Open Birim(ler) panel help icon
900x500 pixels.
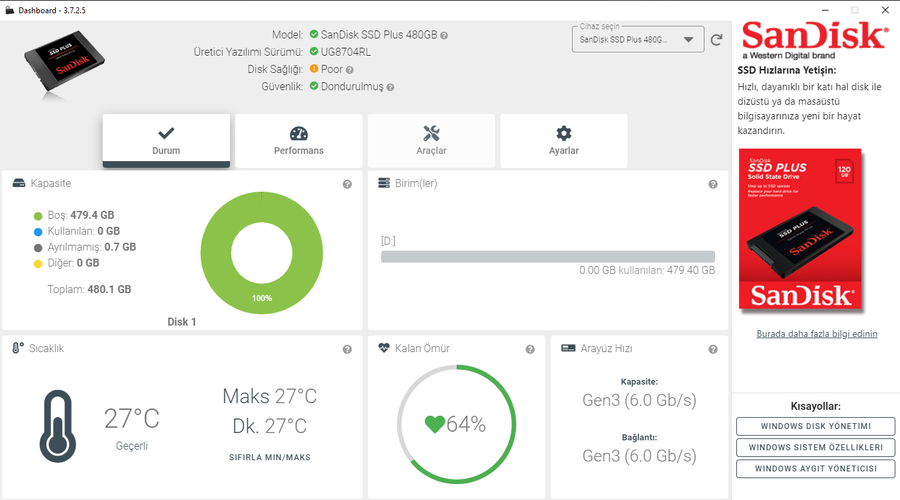pos(713,184)
